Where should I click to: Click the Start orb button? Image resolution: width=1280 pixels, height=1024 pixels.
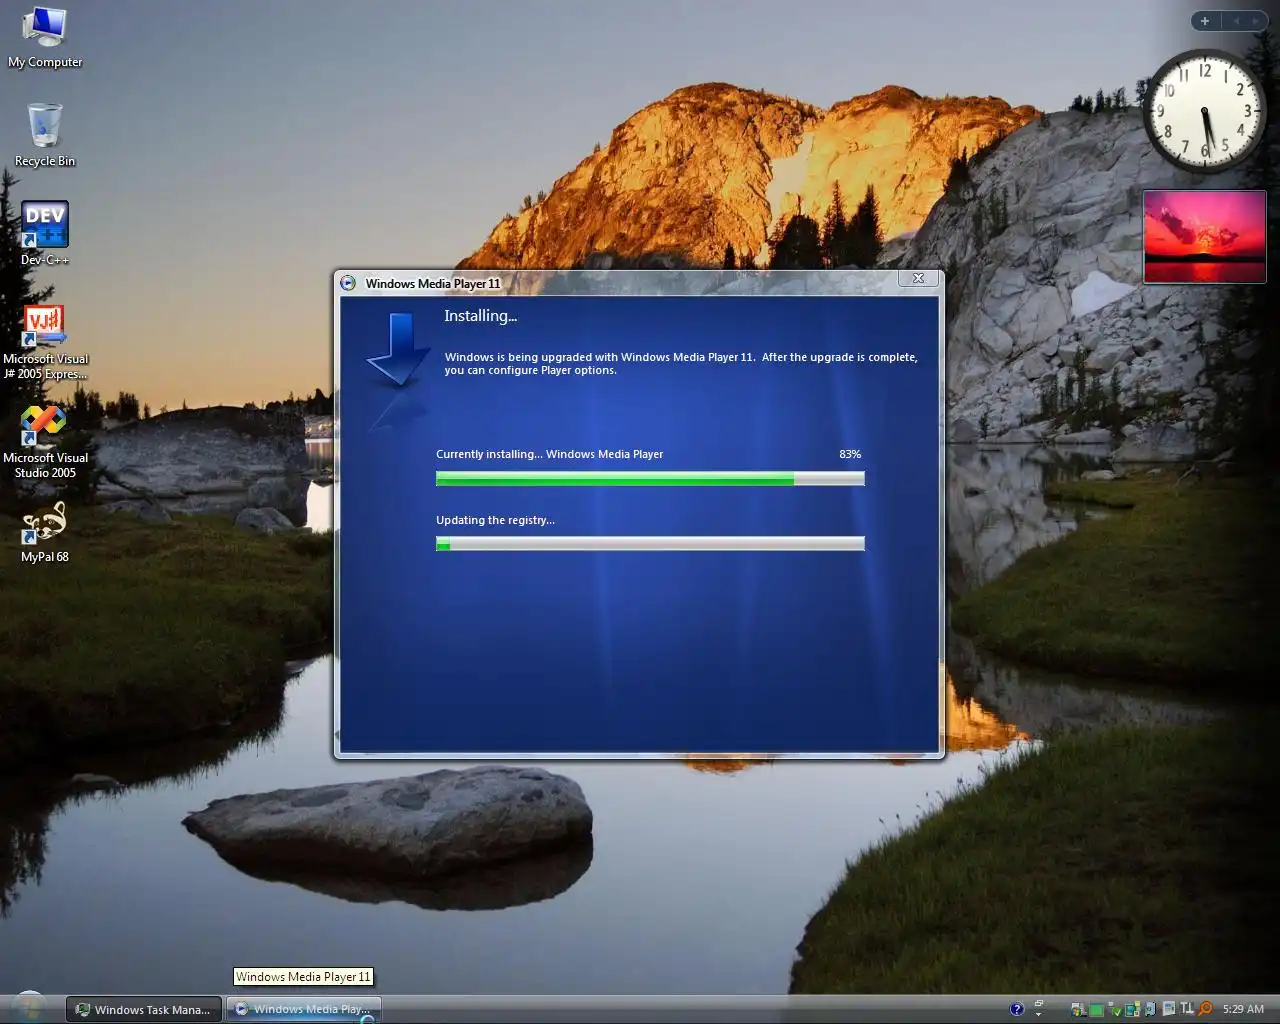pos(29,1008)
